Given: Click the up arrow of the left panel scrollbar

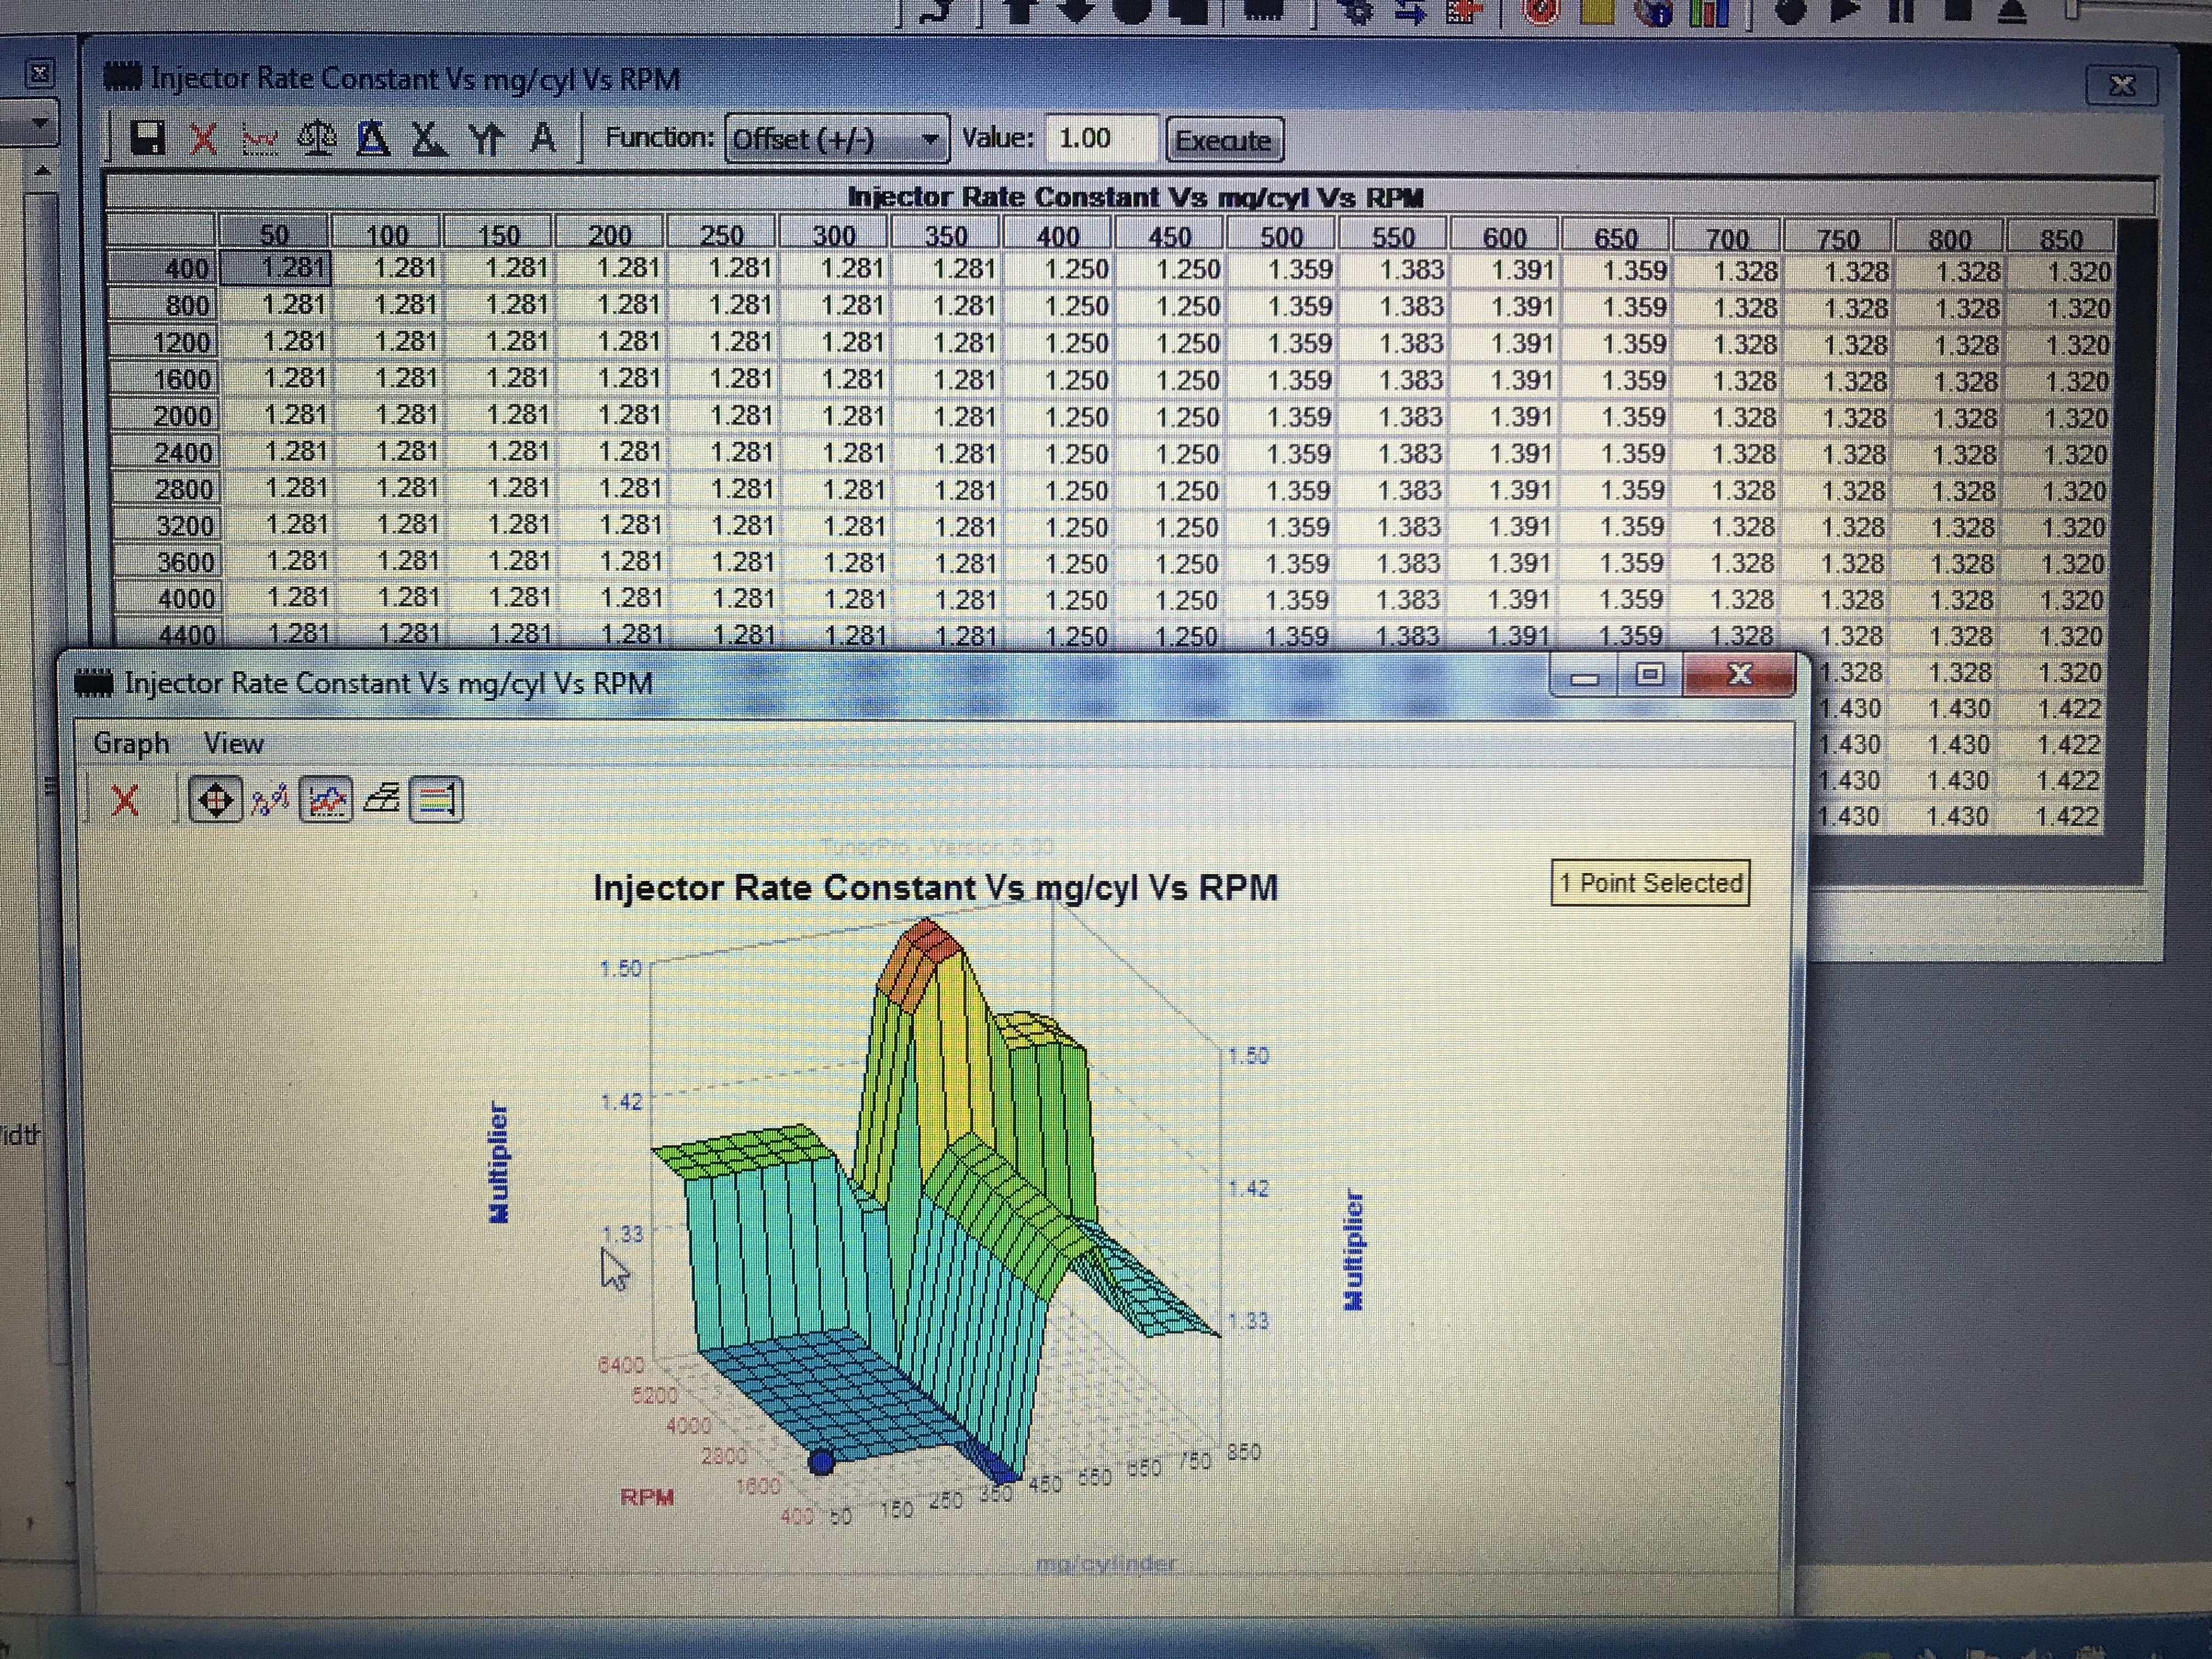Looking at the screenshot, I should point(41,172).
